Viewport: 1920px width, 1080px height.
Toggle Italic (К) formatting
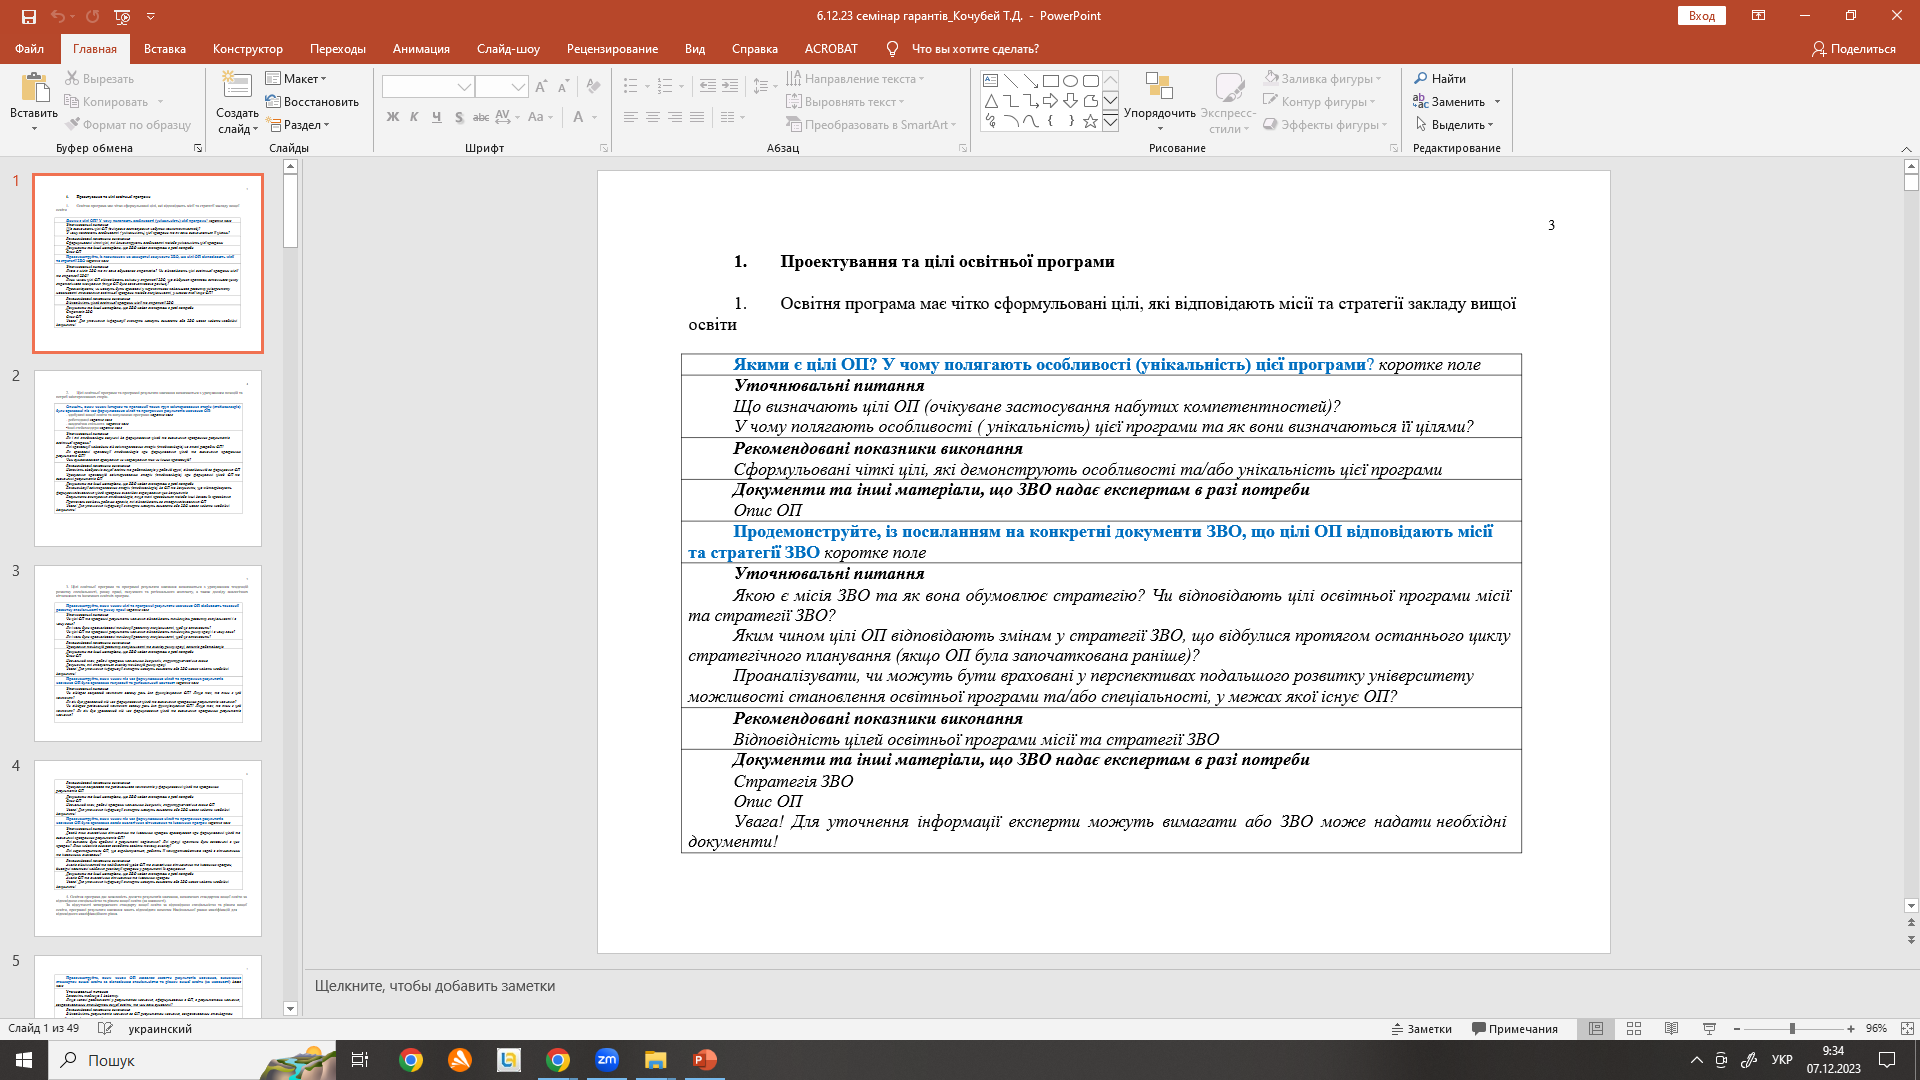tap(414, 117)
